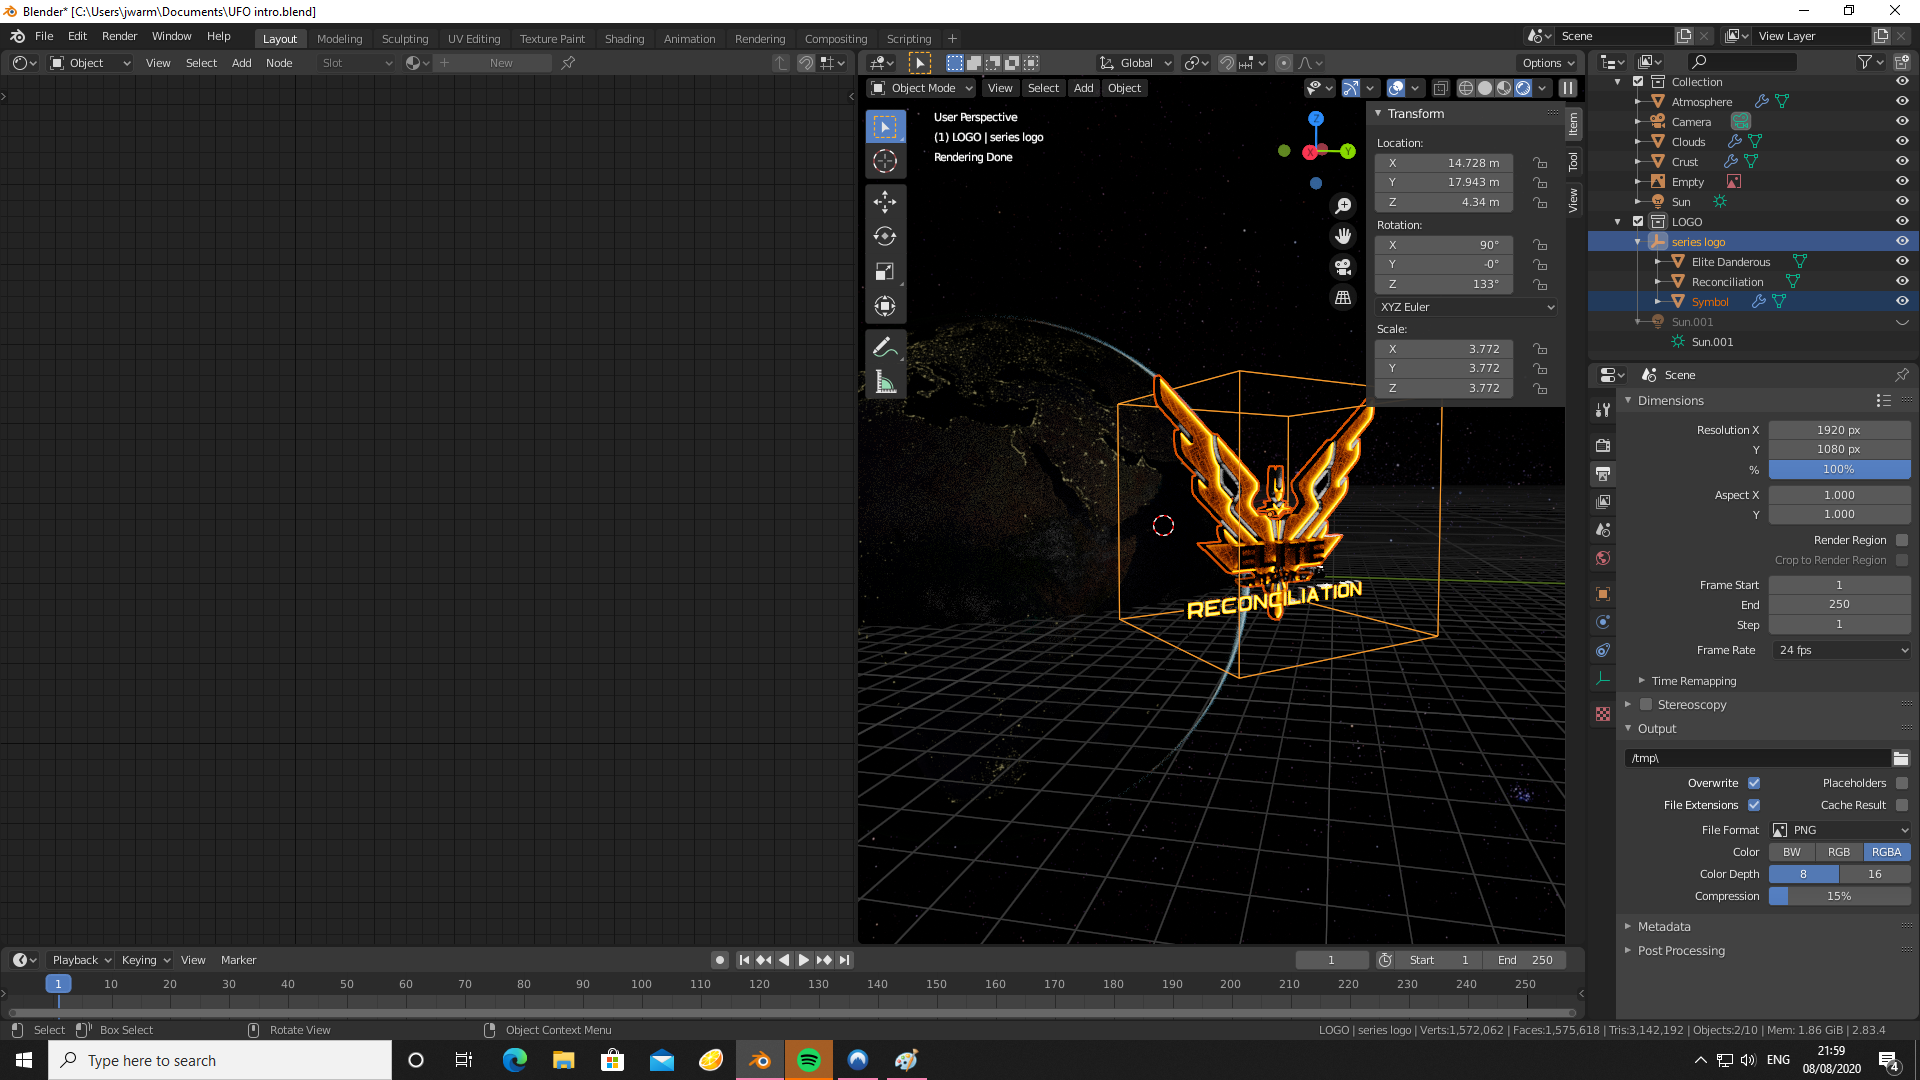Open the File menu
The width and height of the screenshot is (1920, 1080).
[x=44, y=36]
